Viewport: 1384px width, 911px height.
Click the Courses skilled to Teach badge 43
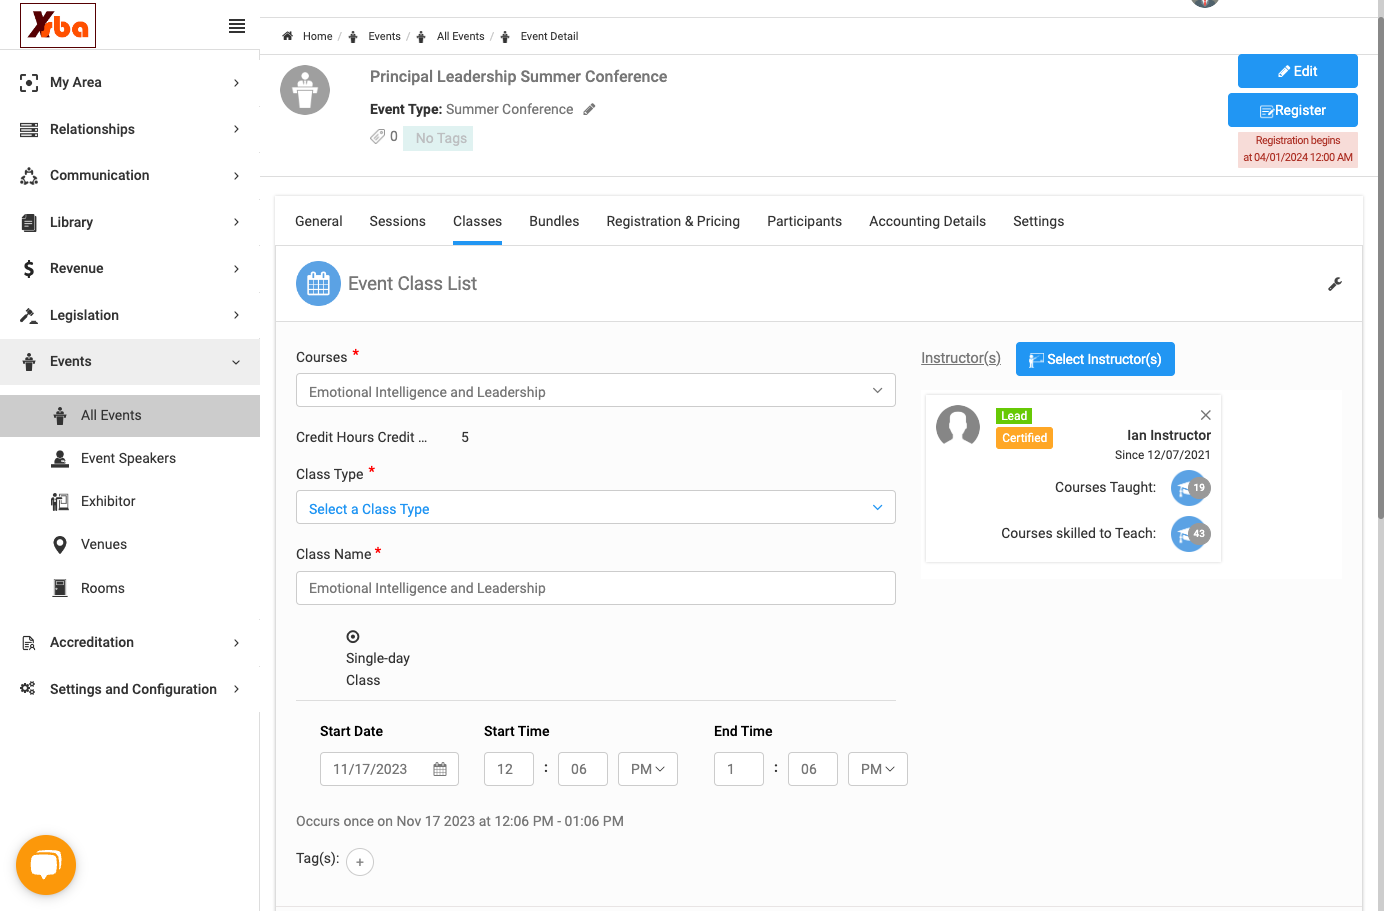tap(1191, 534)
